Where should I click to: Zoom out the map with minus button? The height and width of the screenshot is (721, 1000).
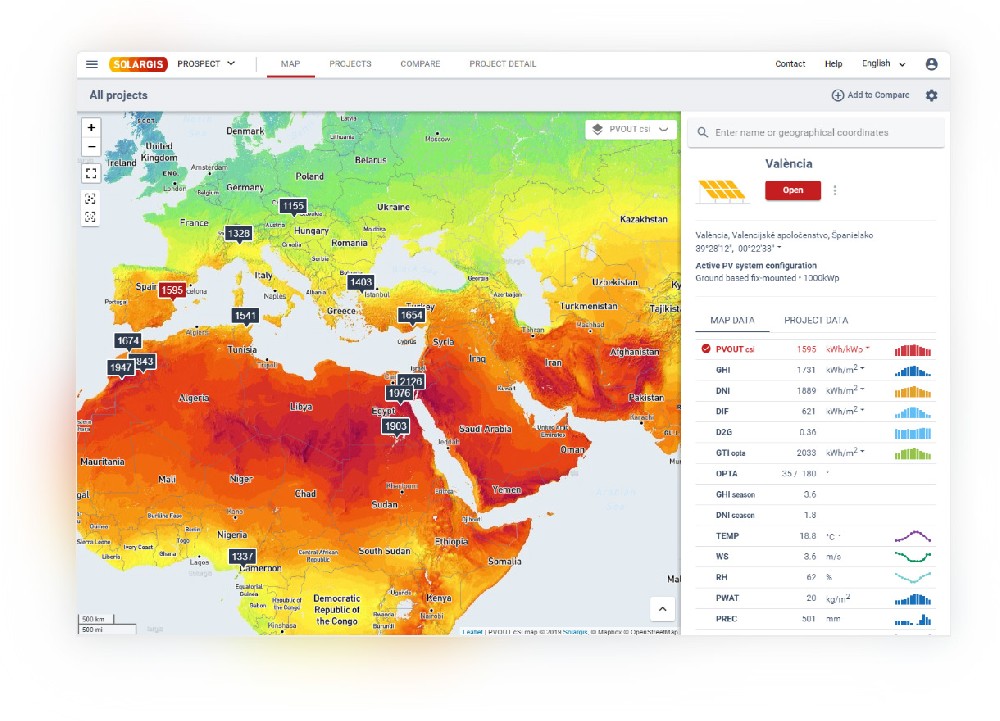(x=91, y=147)
